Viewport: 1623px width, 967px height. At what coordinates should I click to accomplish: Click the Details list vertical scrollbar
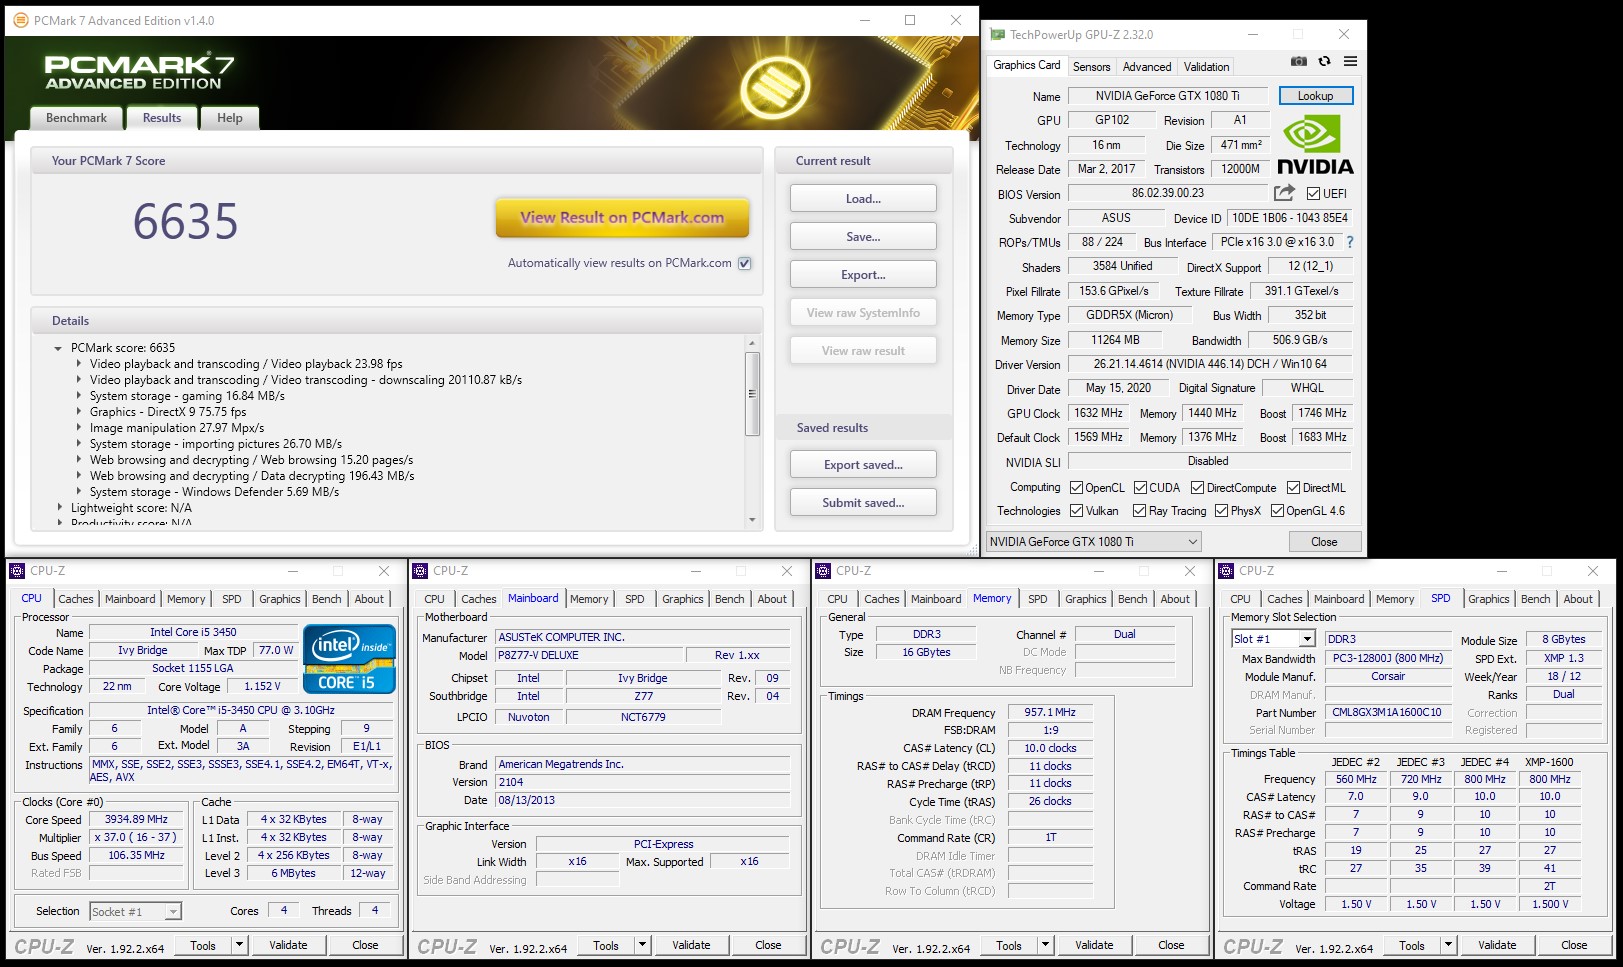[752, 394]
